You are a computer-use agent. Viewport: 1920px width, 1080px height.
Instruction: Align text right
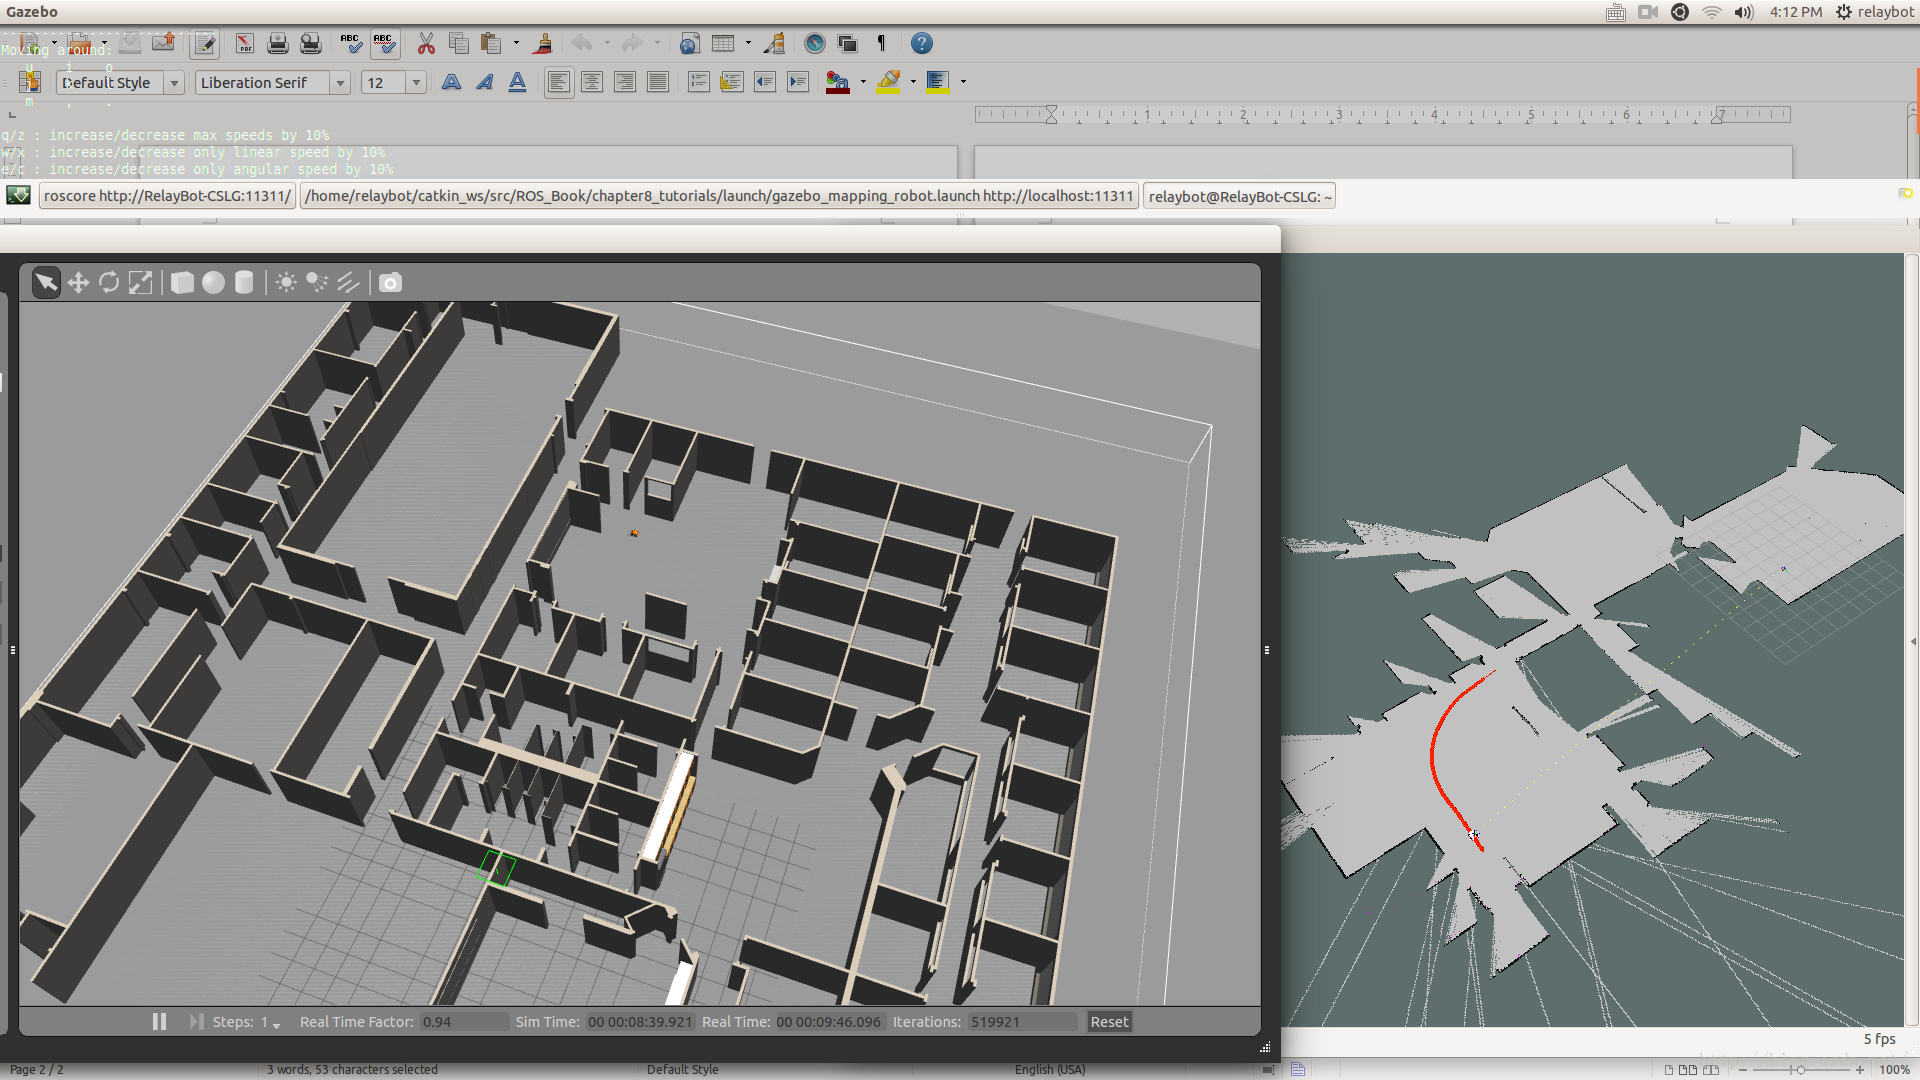(x=625, y=82)
